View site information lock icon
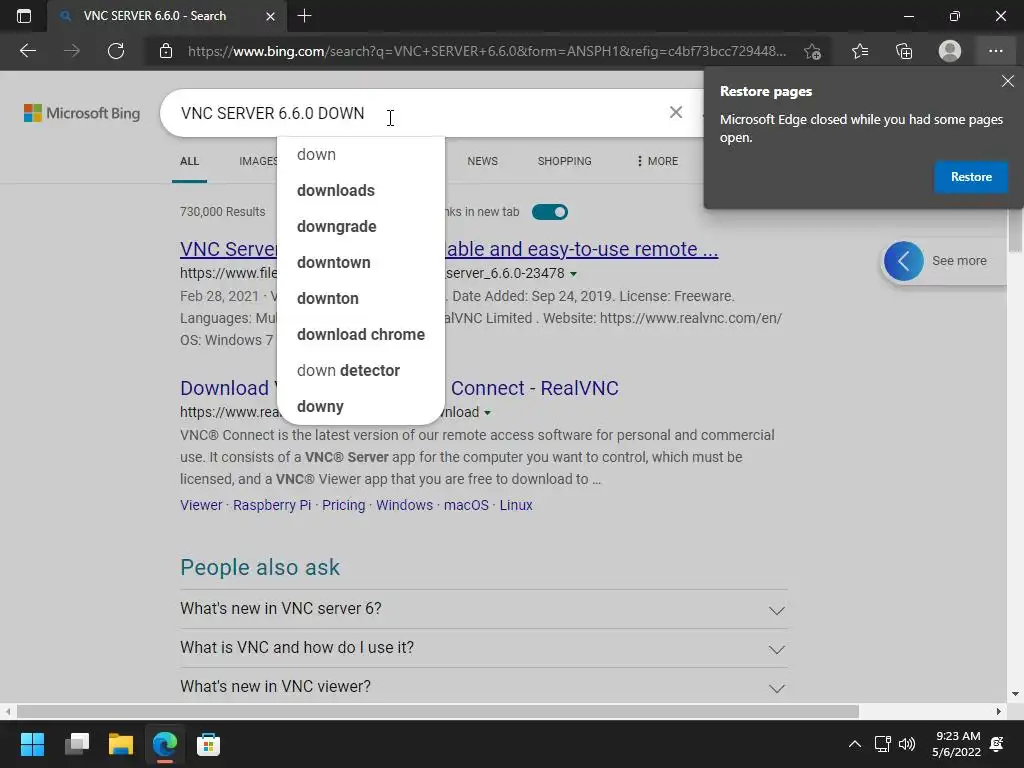1024x768 pixels. point(166,51)
